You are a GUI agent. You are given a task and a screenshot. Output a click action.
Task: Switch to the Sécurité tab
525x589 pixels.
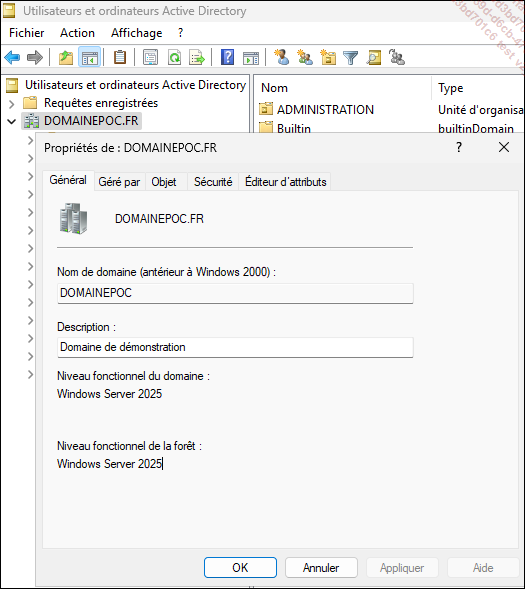213,182
